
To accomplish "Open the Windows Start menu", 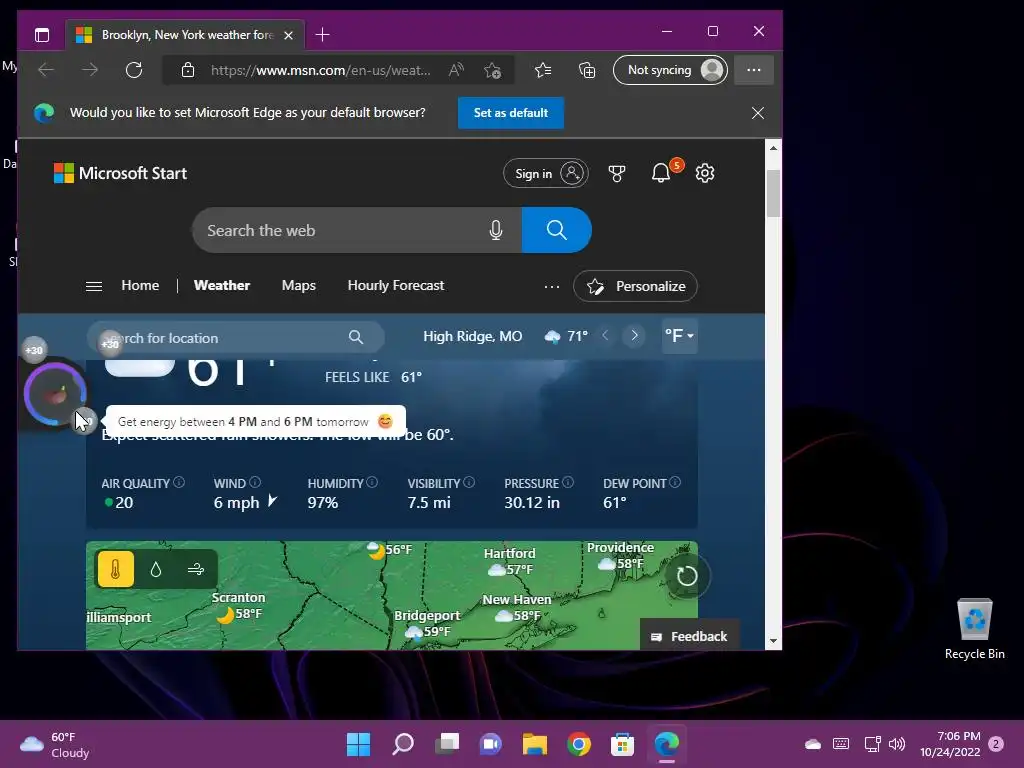I will tap(358, 744).
